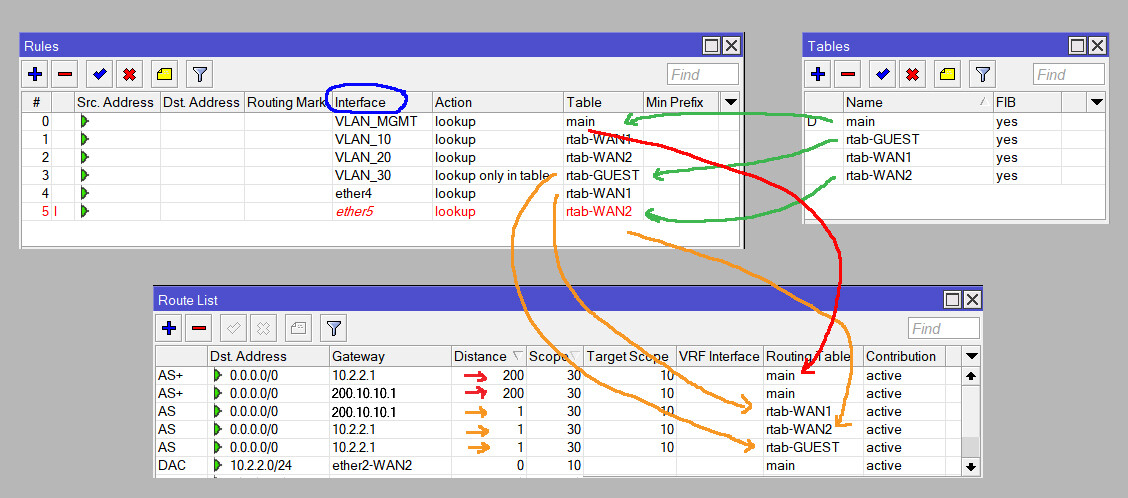Select the main row in Tables window
Image resolution: width=1128 pixels, height=498 pixels.
pos(955,122)
